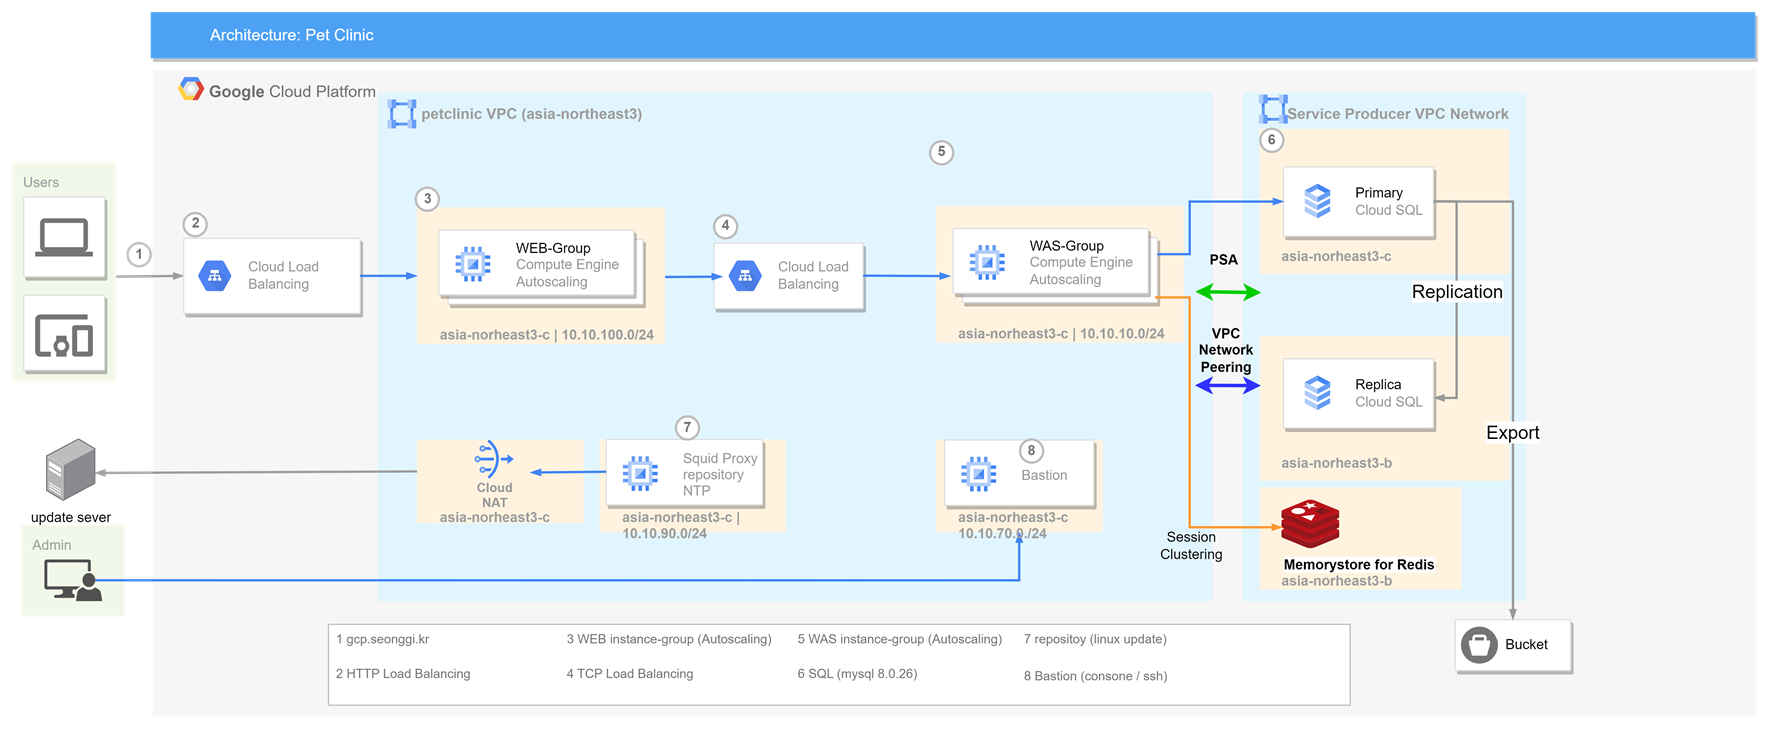Click the WEB-Group Compute Engine chip icon
This screenshot has width=1771, height=730.
click(x=473, y=264)
